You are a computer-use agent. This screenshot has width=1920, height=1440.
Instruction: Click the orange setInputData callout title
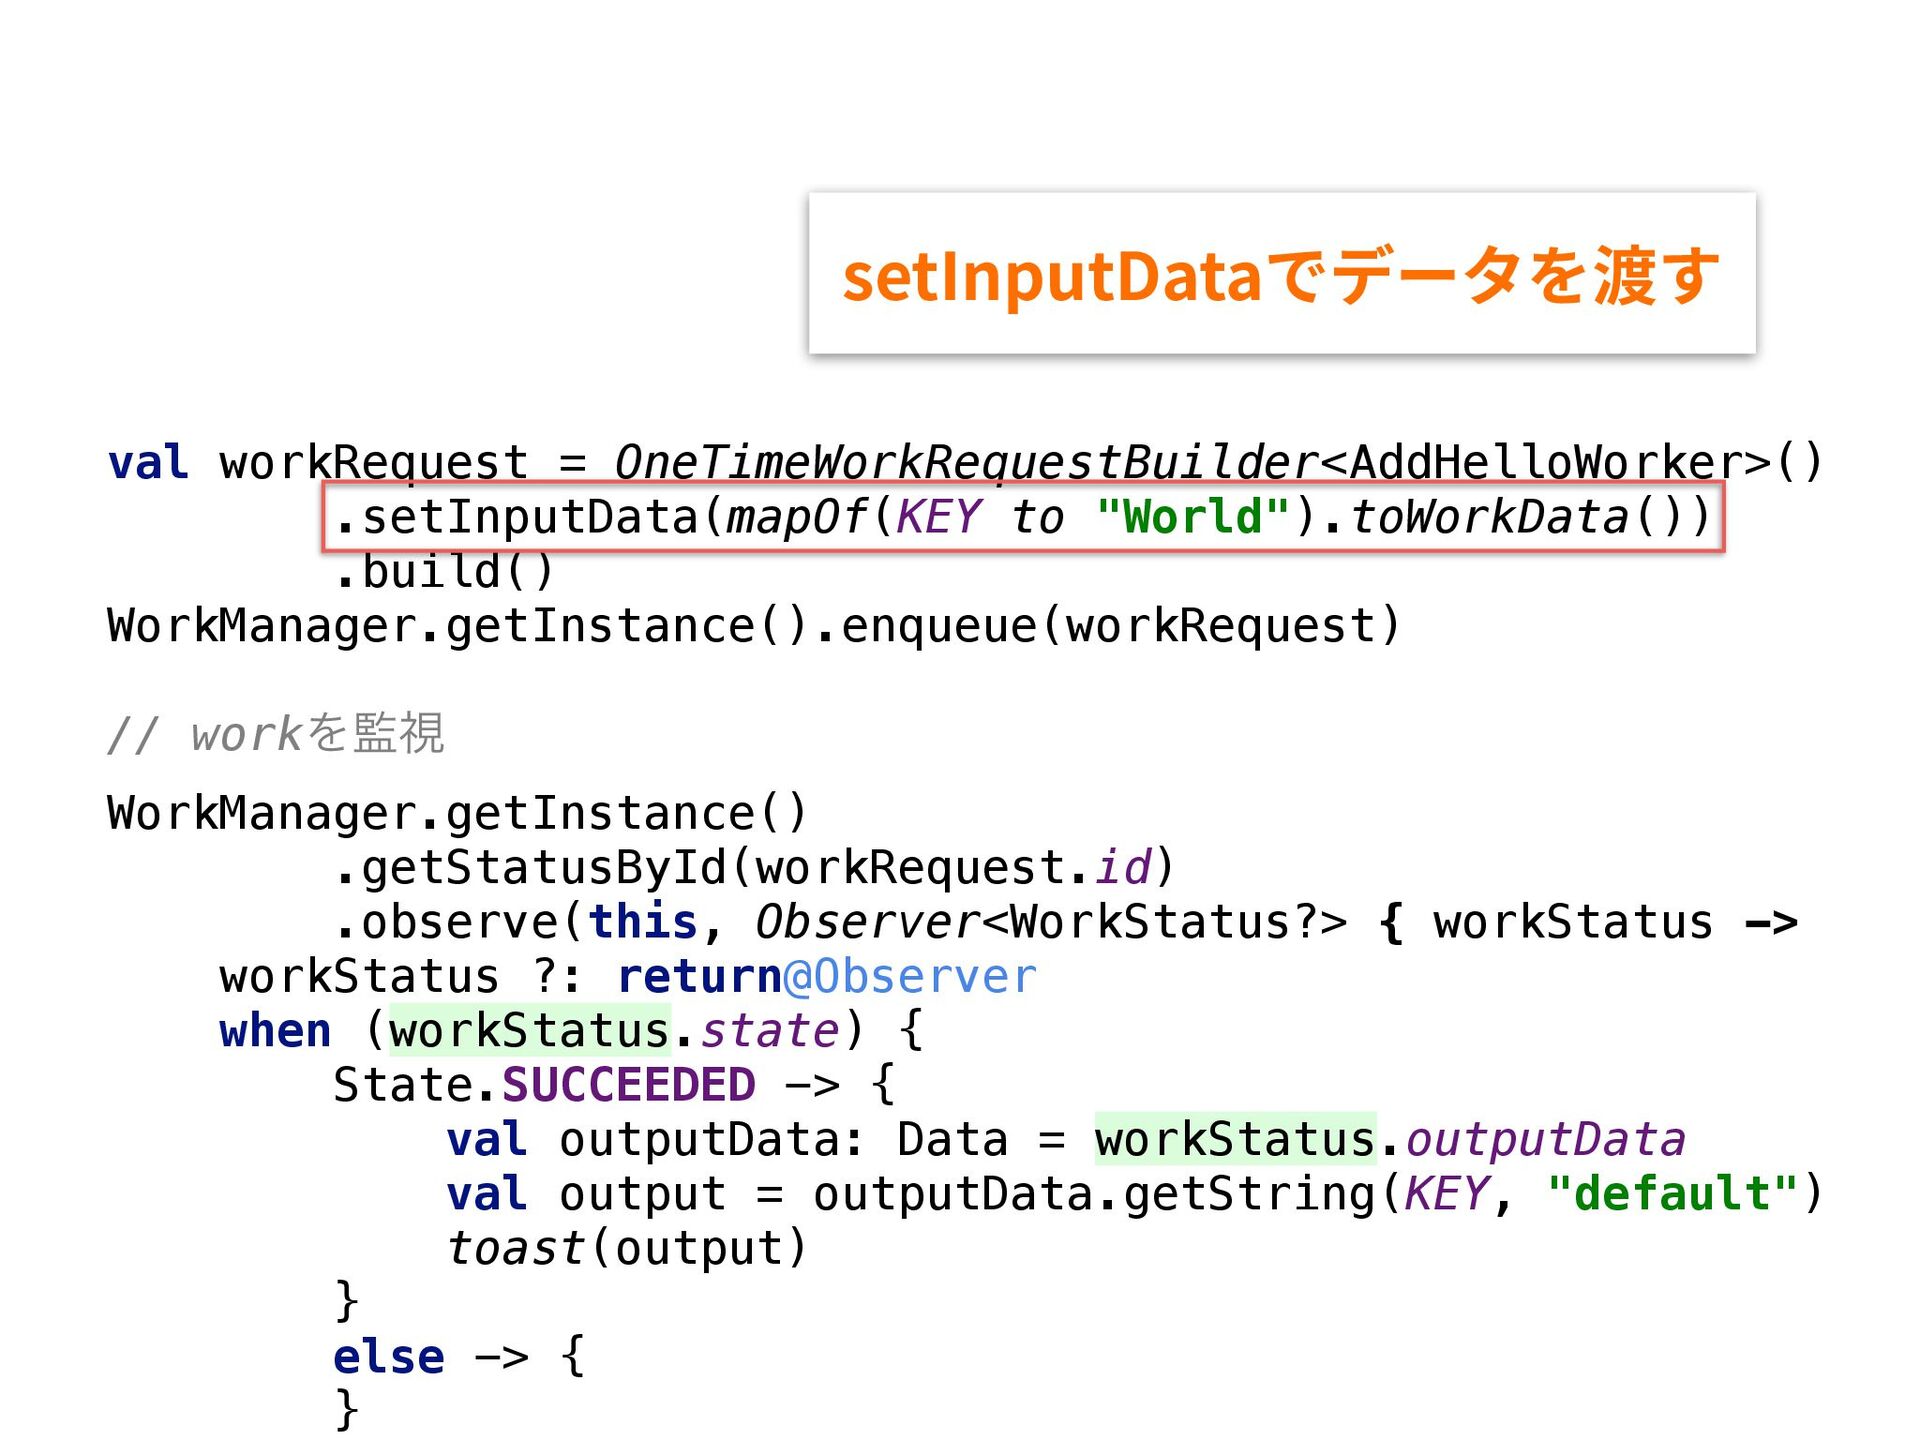pos(1281,276)
